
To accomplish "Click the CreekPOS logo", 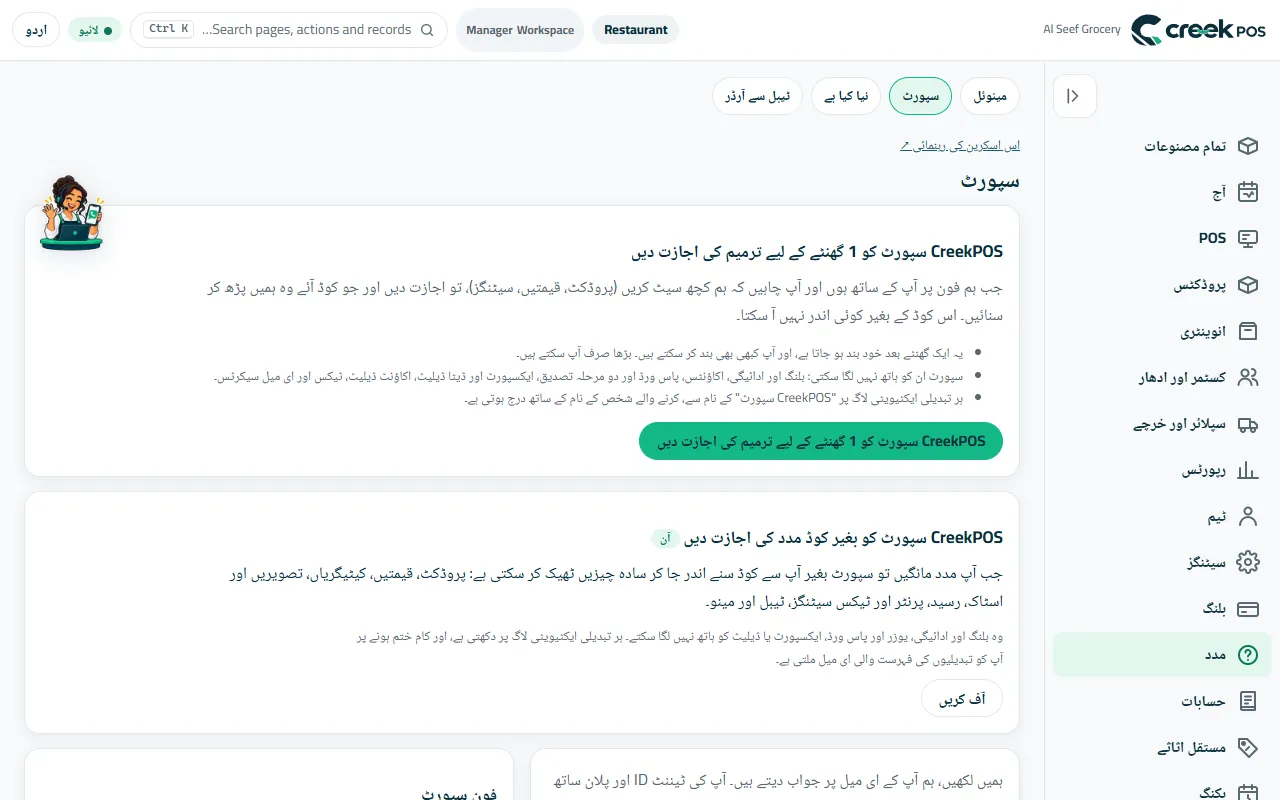I will 1198,30.
